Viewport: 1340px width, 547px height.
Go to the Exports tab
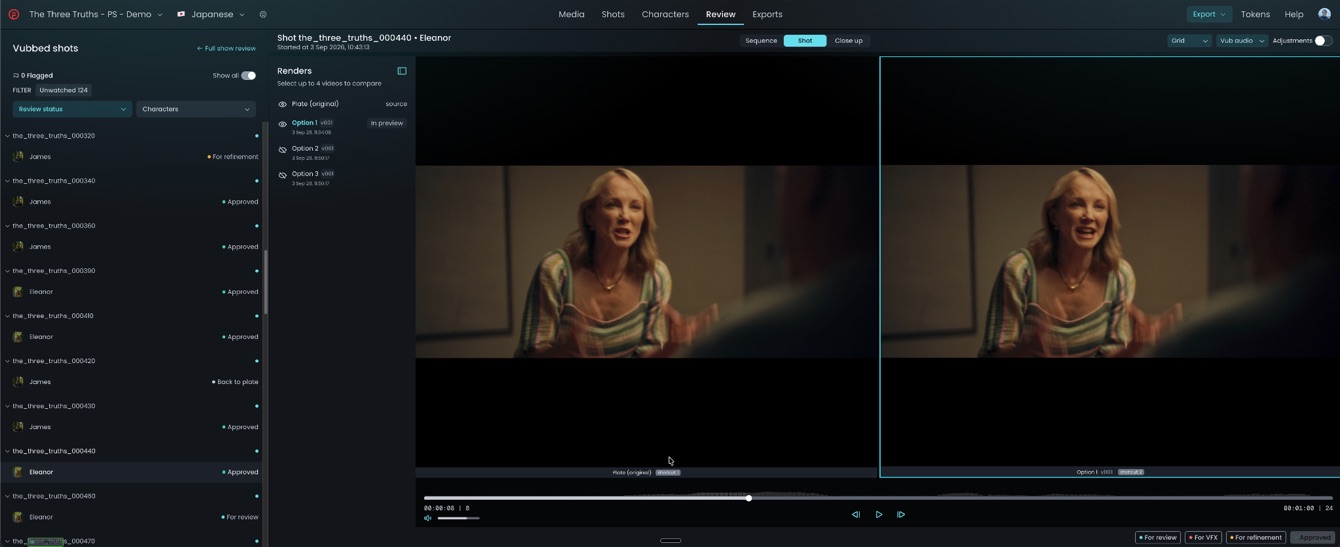coord(767,14)
